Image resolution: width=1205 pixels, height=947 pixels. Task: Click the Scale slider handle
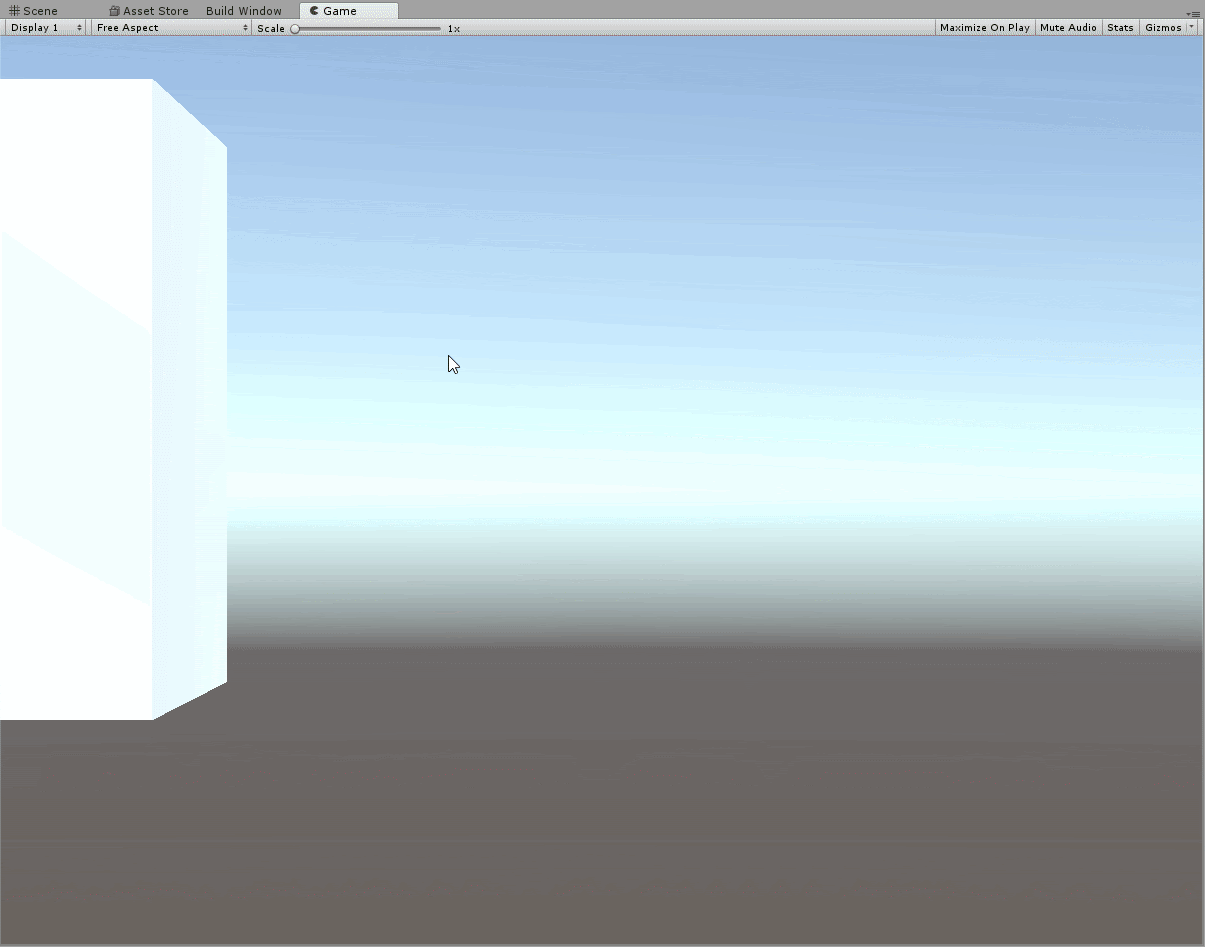[295, 29]
